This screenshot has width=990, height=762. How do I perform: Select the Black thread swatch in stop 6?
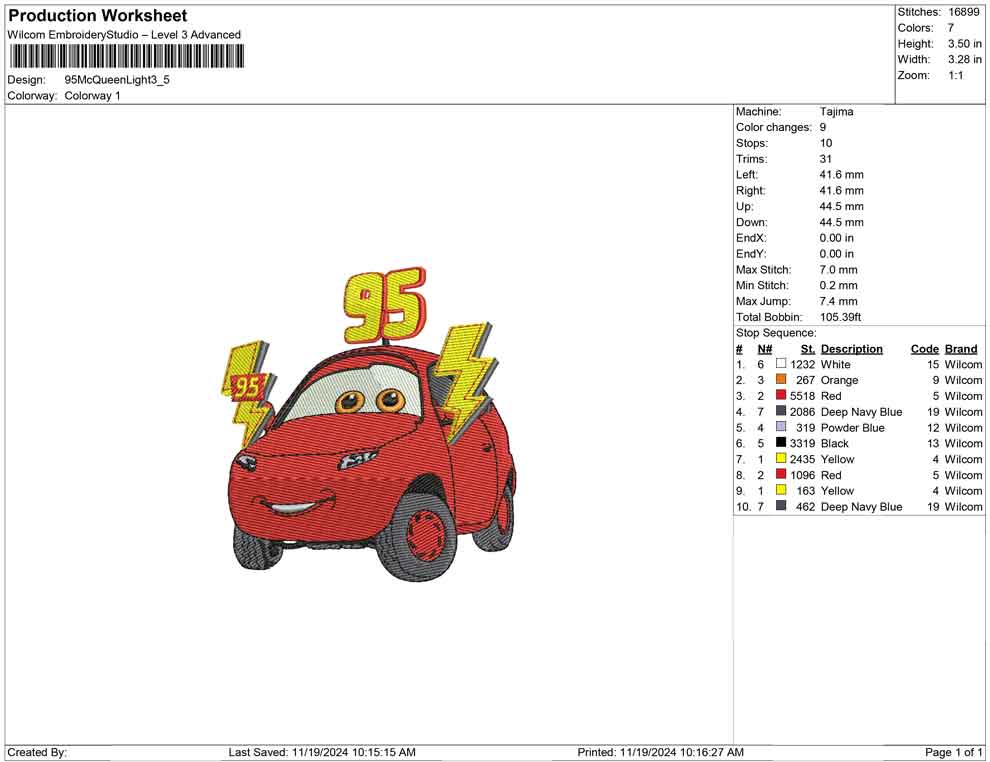(x=781, y=443)
